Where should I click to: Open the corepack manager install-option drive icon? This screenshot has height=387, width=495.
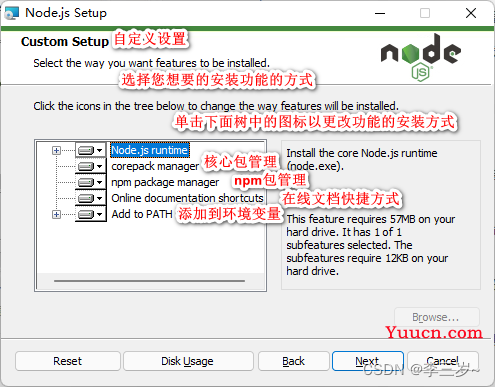[x=90, y=166]
